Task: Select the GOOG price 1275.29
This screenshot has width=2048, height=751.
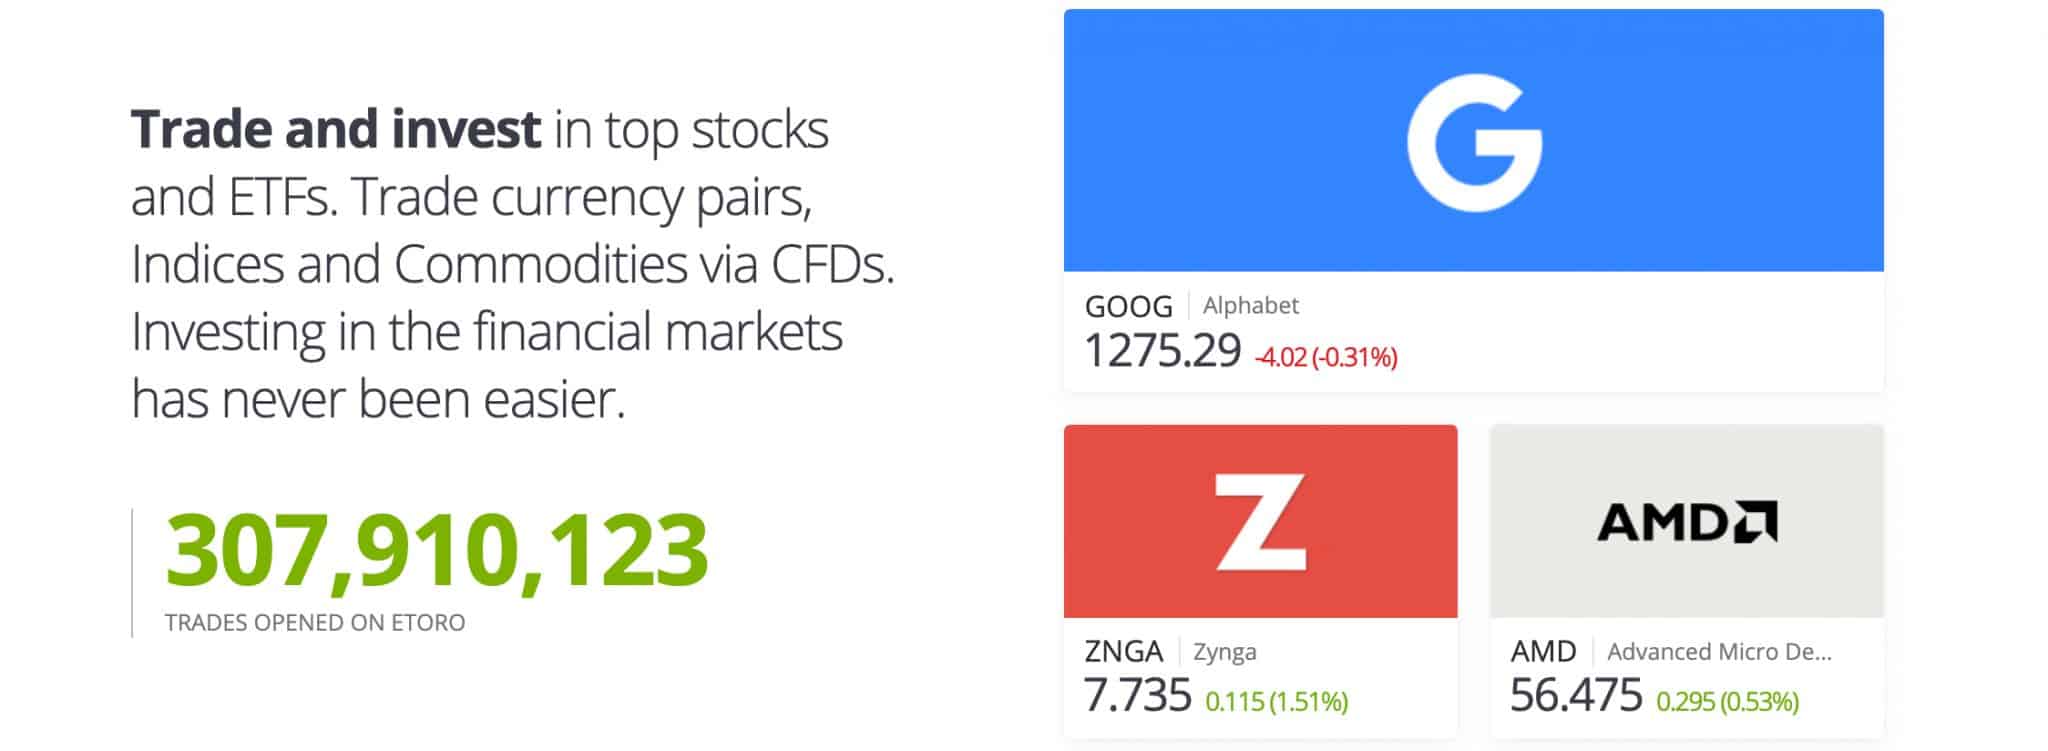Action: pyautogui.click(x=1162, y=352)
